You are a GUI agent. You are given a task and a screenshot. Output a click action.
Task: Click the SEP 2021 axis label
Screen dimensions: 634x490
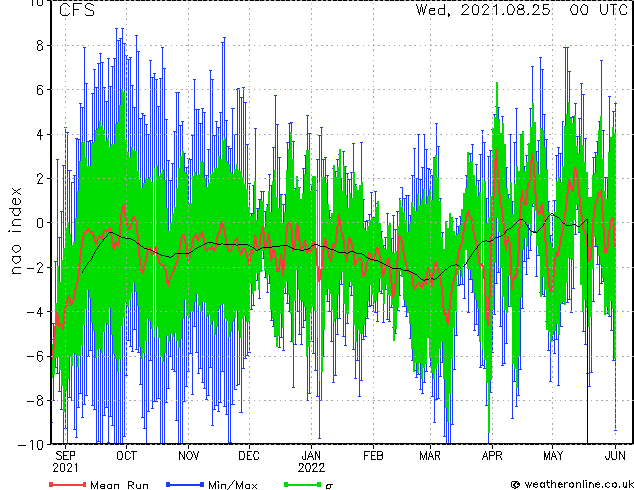(65, 462)
